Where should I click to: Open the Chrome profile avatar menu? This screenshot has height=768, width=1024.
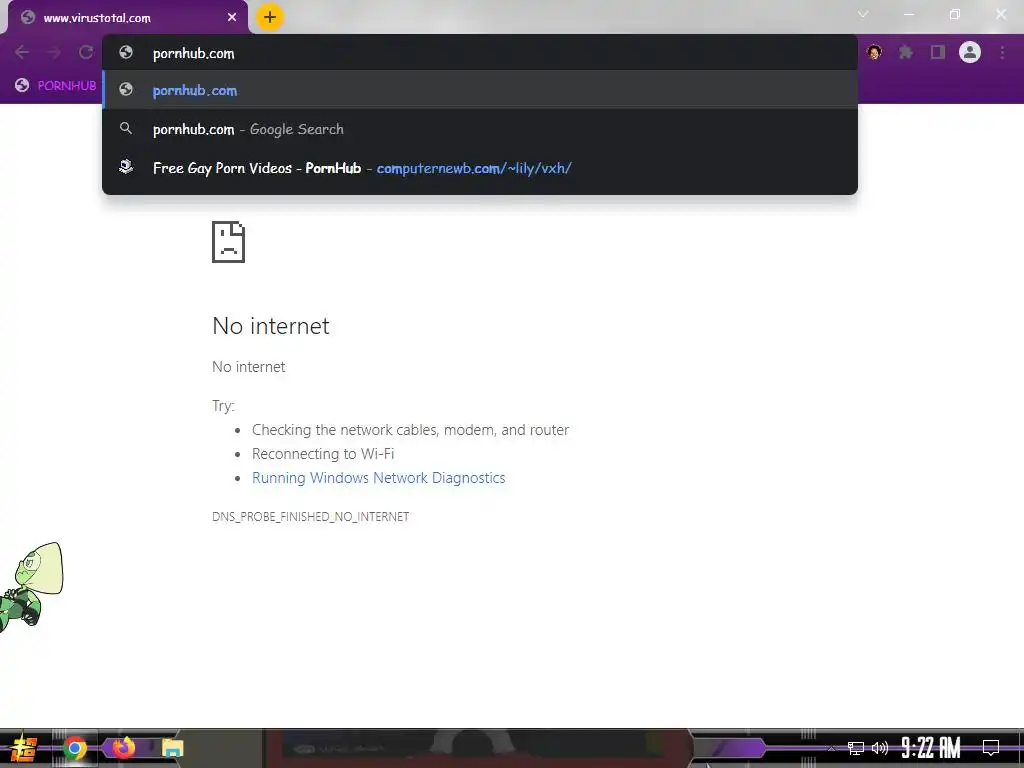970,52
